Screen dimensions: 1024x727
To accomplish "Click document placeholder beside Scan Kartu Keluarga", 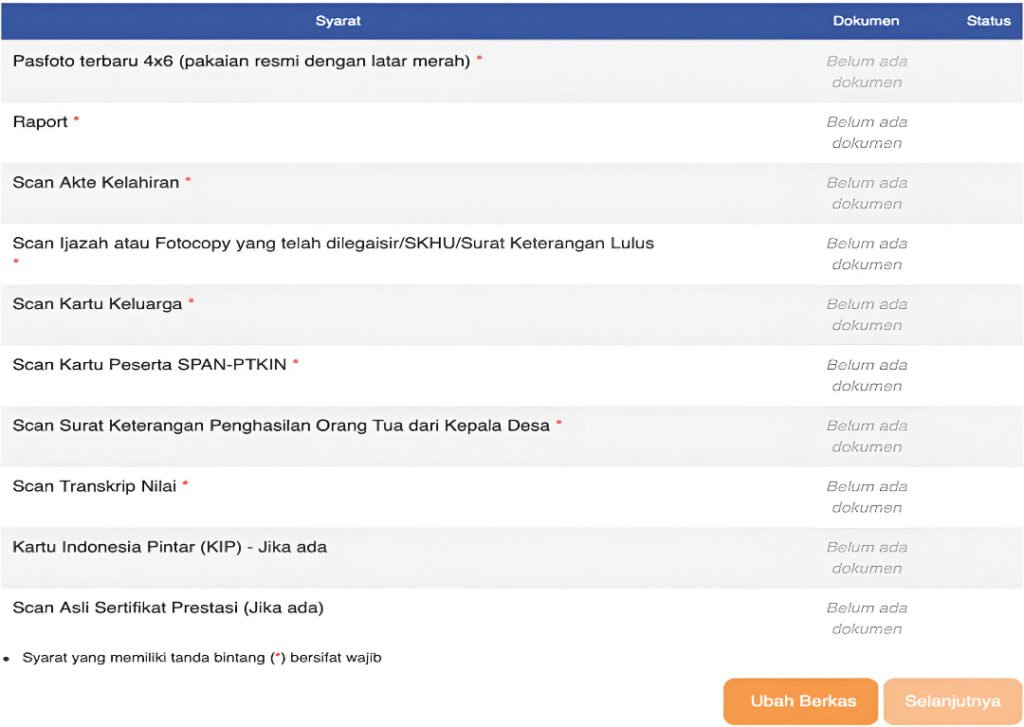I will click(x=866, y=315).
